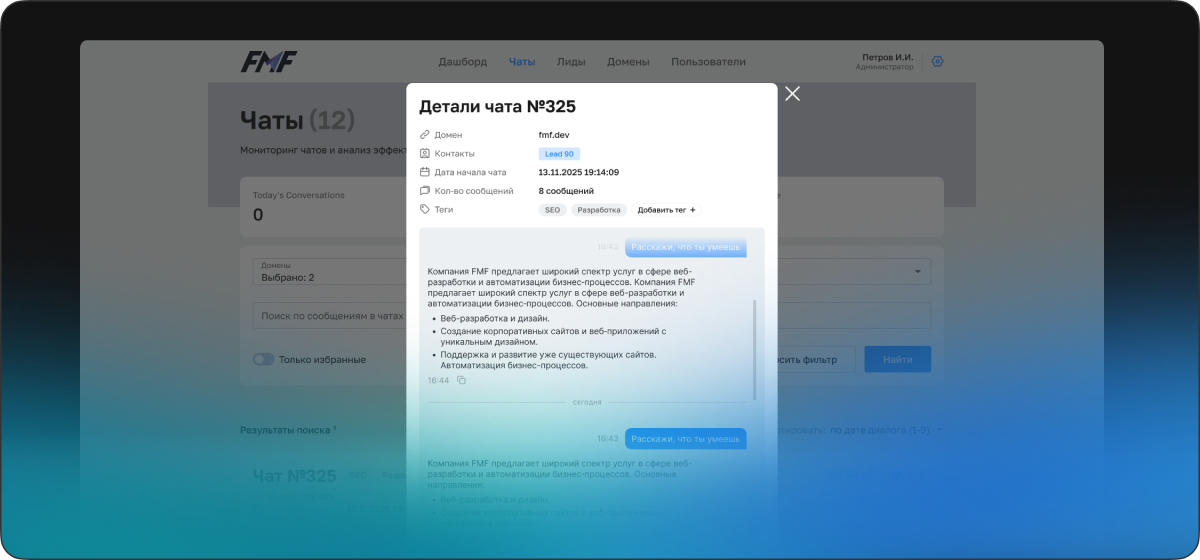Click the Добавить тег button
1200x560 pixels.
667,210
